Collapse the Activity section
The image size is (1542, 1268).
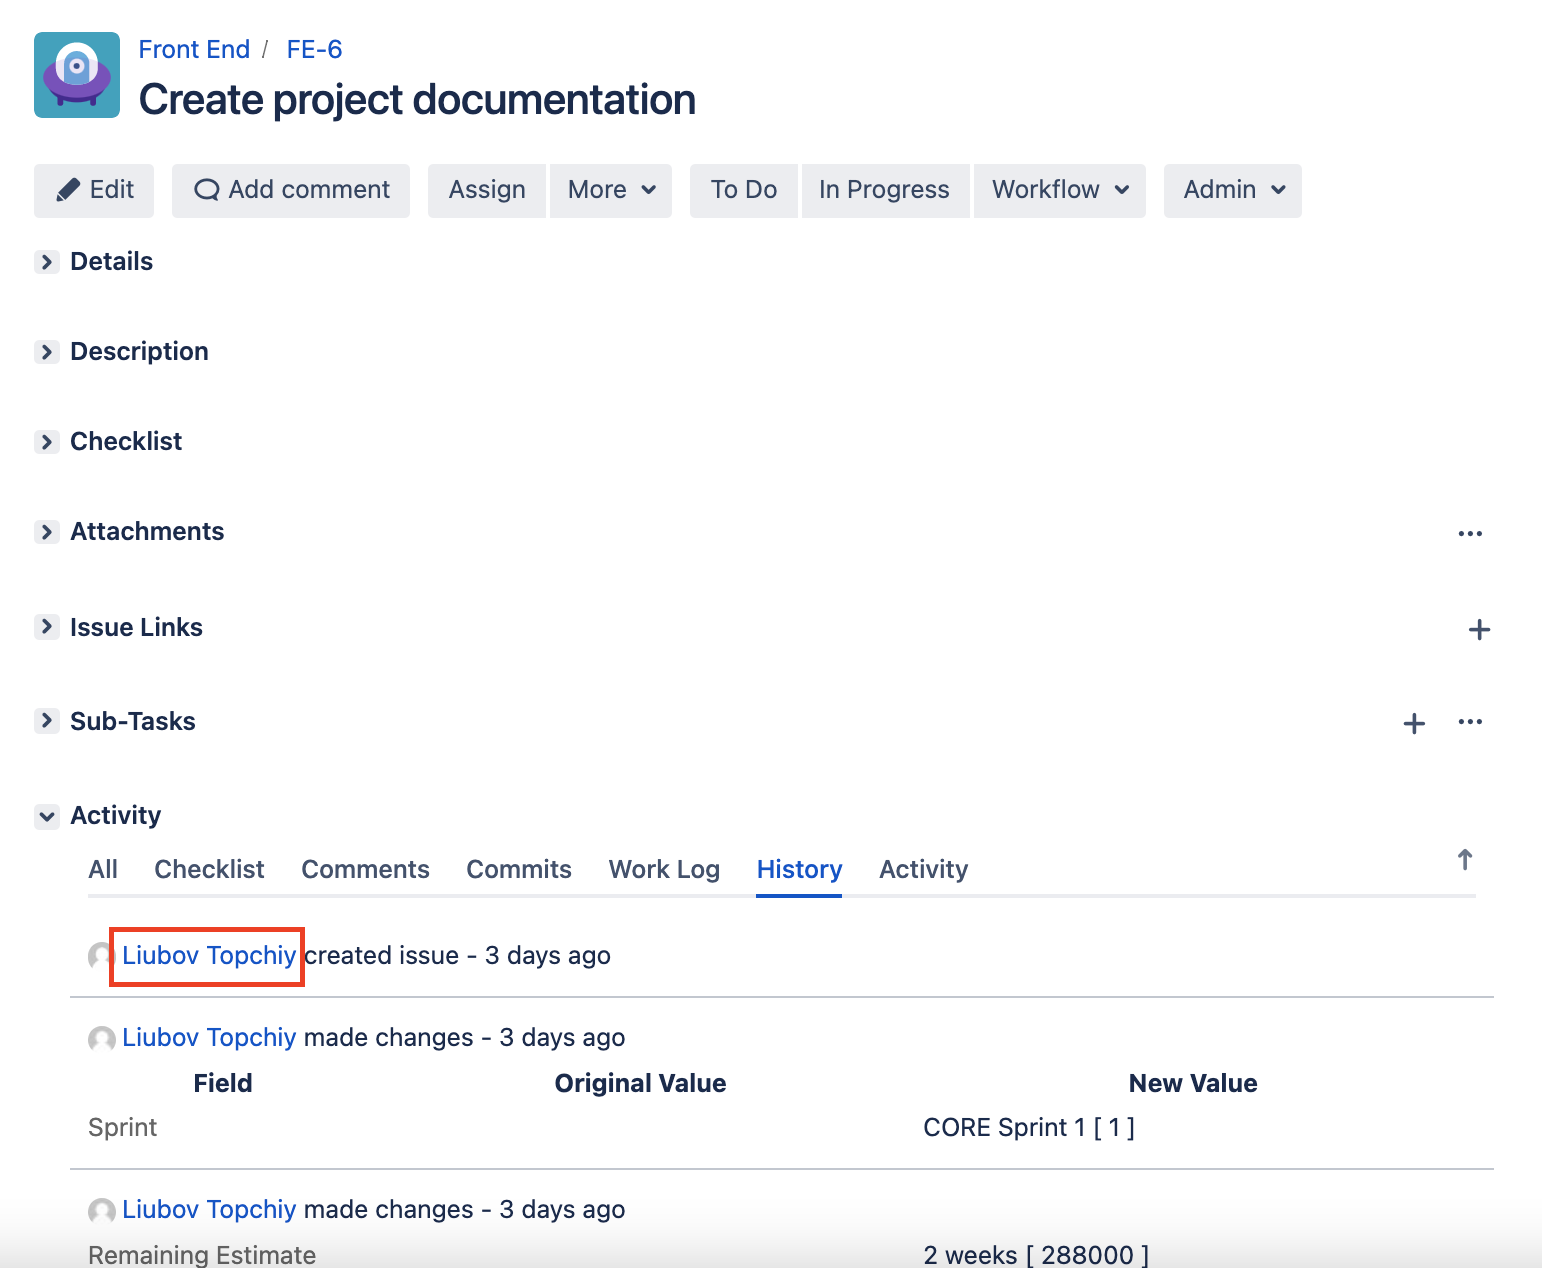(x=47, y=816)
